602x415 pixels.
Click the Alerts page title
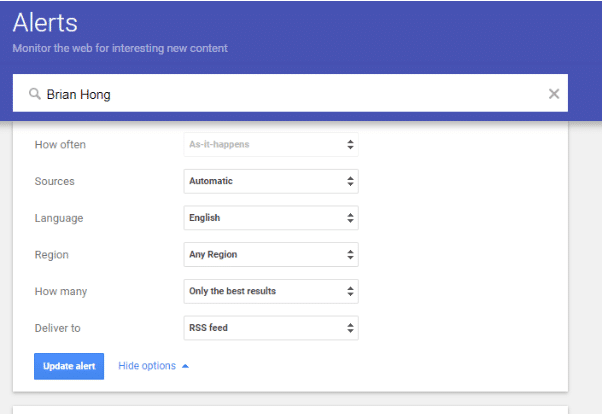(x=45, y=23)
